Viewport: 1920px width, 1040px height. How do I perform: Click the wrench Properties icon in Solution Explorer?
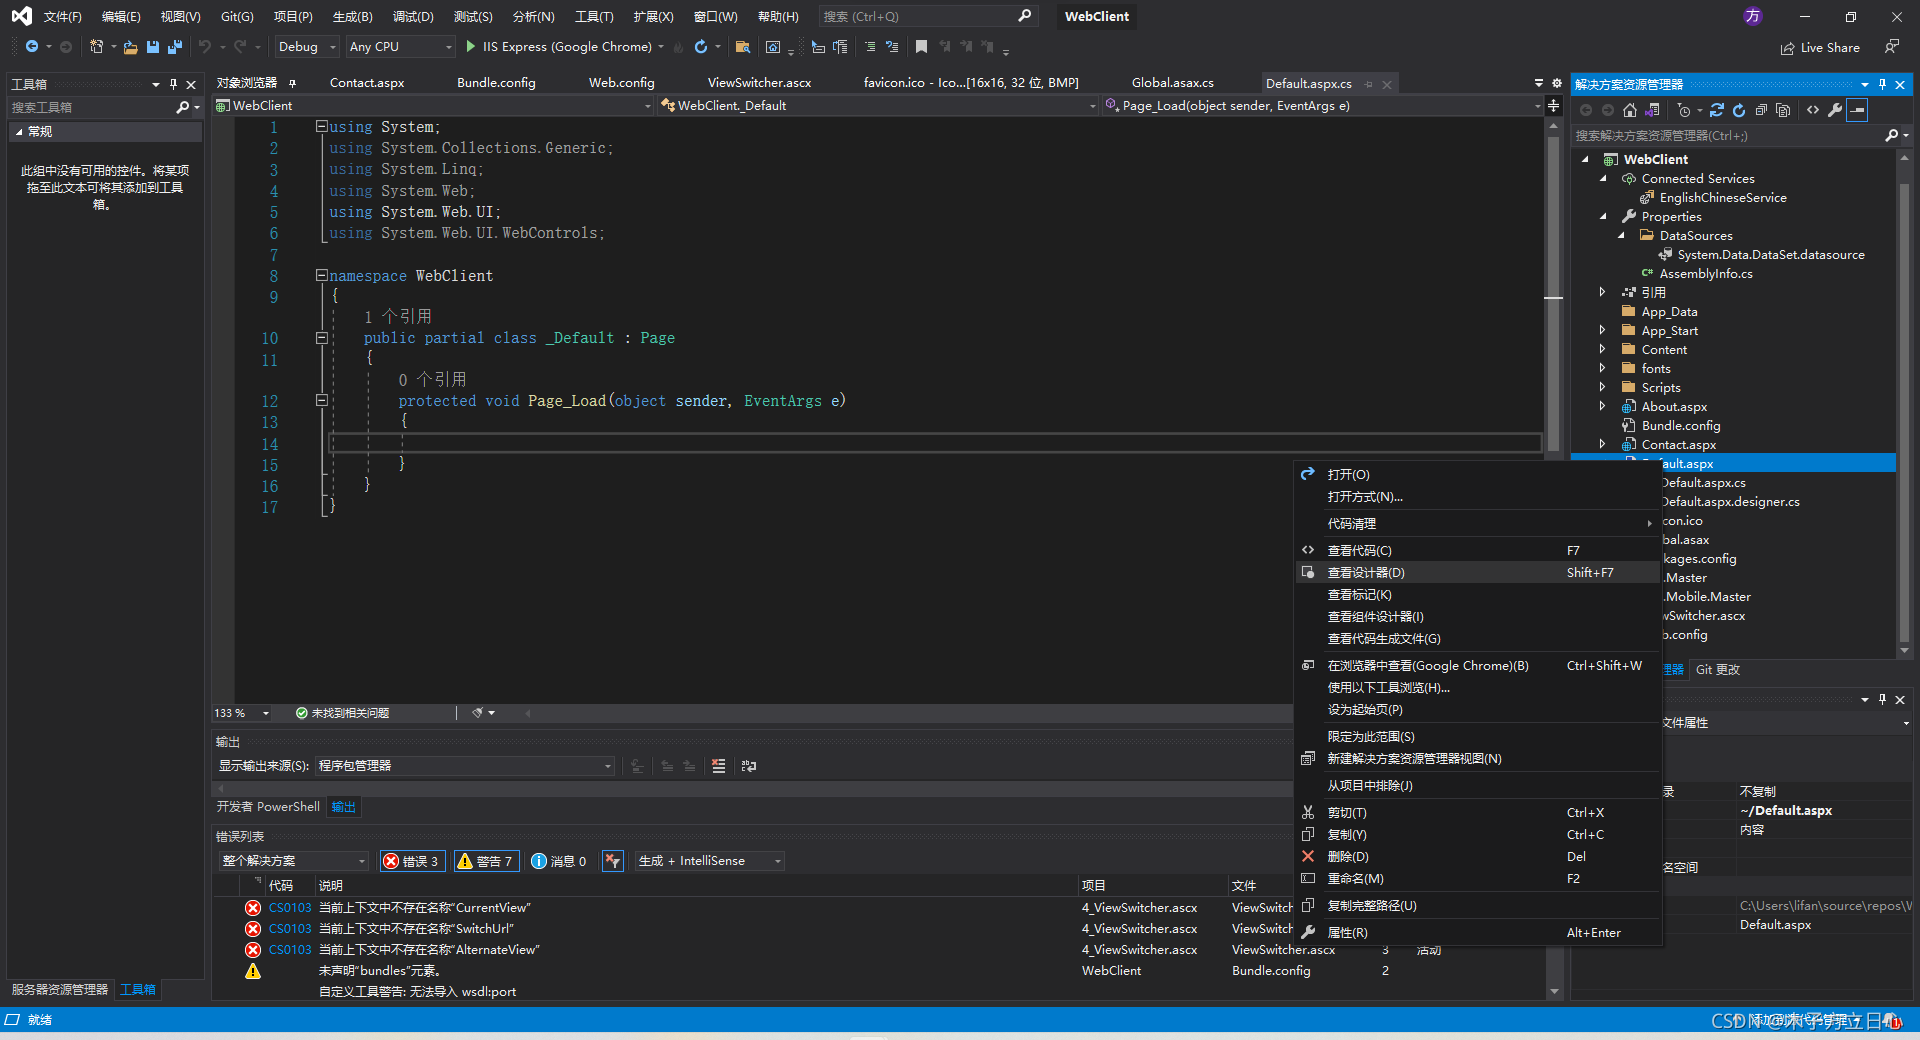tap(1835, 110)
